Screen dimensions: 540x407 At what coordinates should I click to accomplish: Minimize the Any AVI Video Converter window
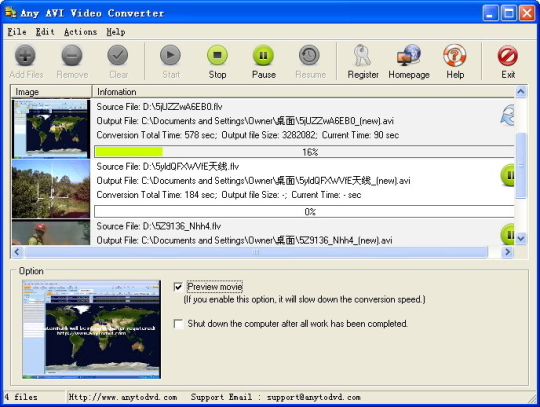(x=490, y=13)
